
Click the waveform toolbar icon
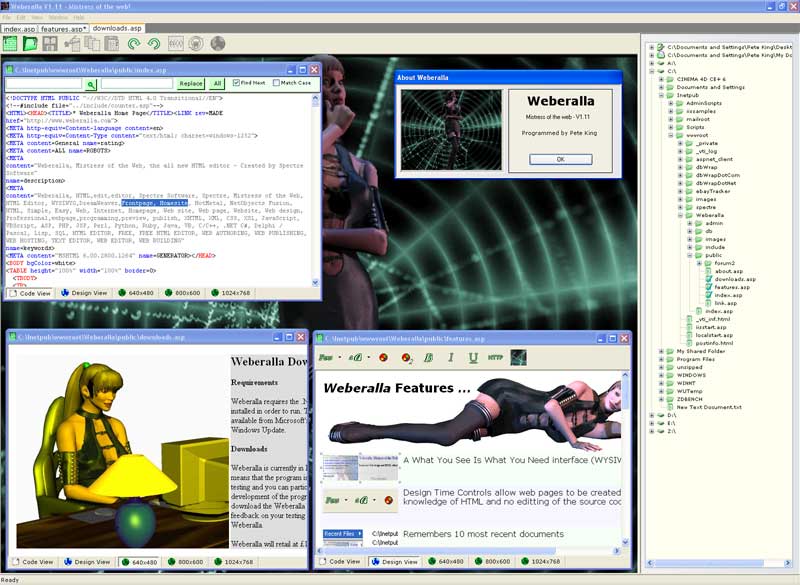coord(176,44)
